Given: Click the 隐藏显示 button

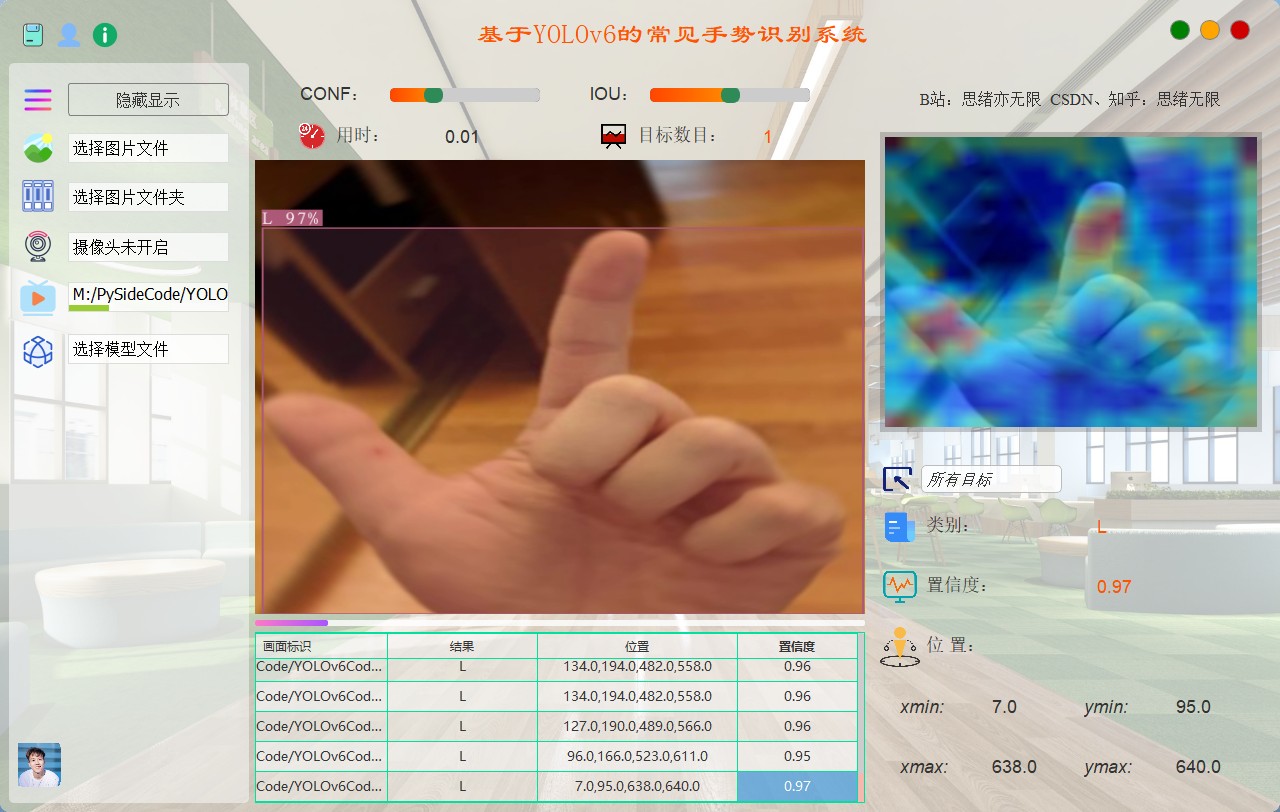Looking at the screenshot, I should (x=148, y=100).
